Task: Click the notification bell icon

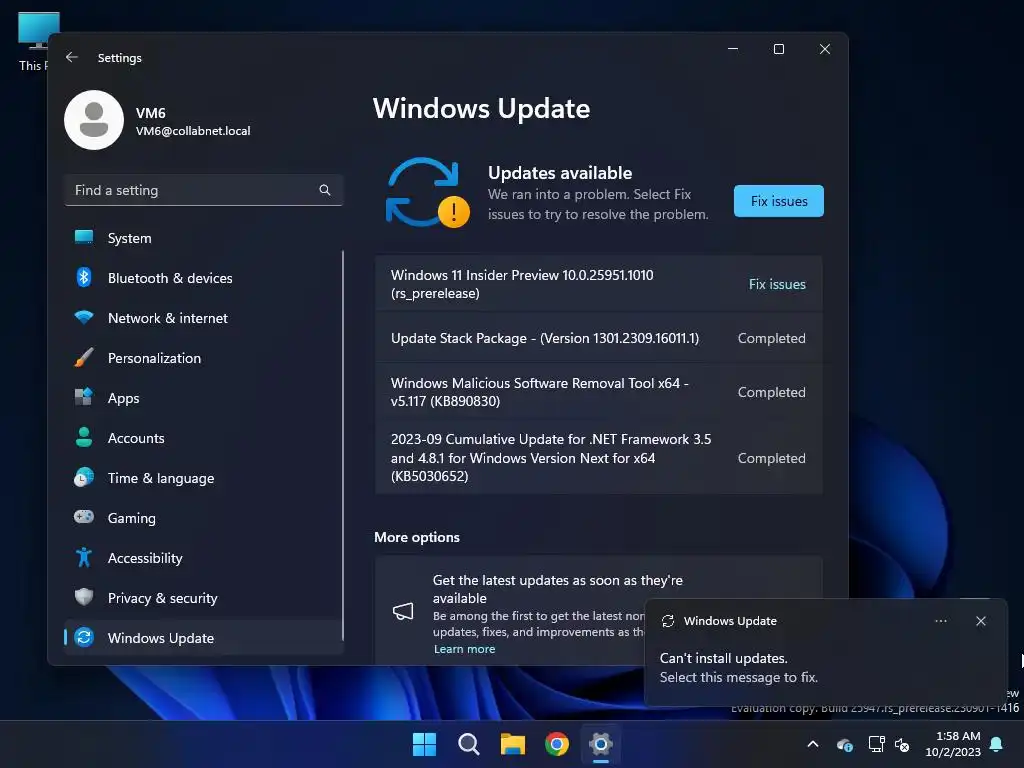Action: [x=996, y=744]
